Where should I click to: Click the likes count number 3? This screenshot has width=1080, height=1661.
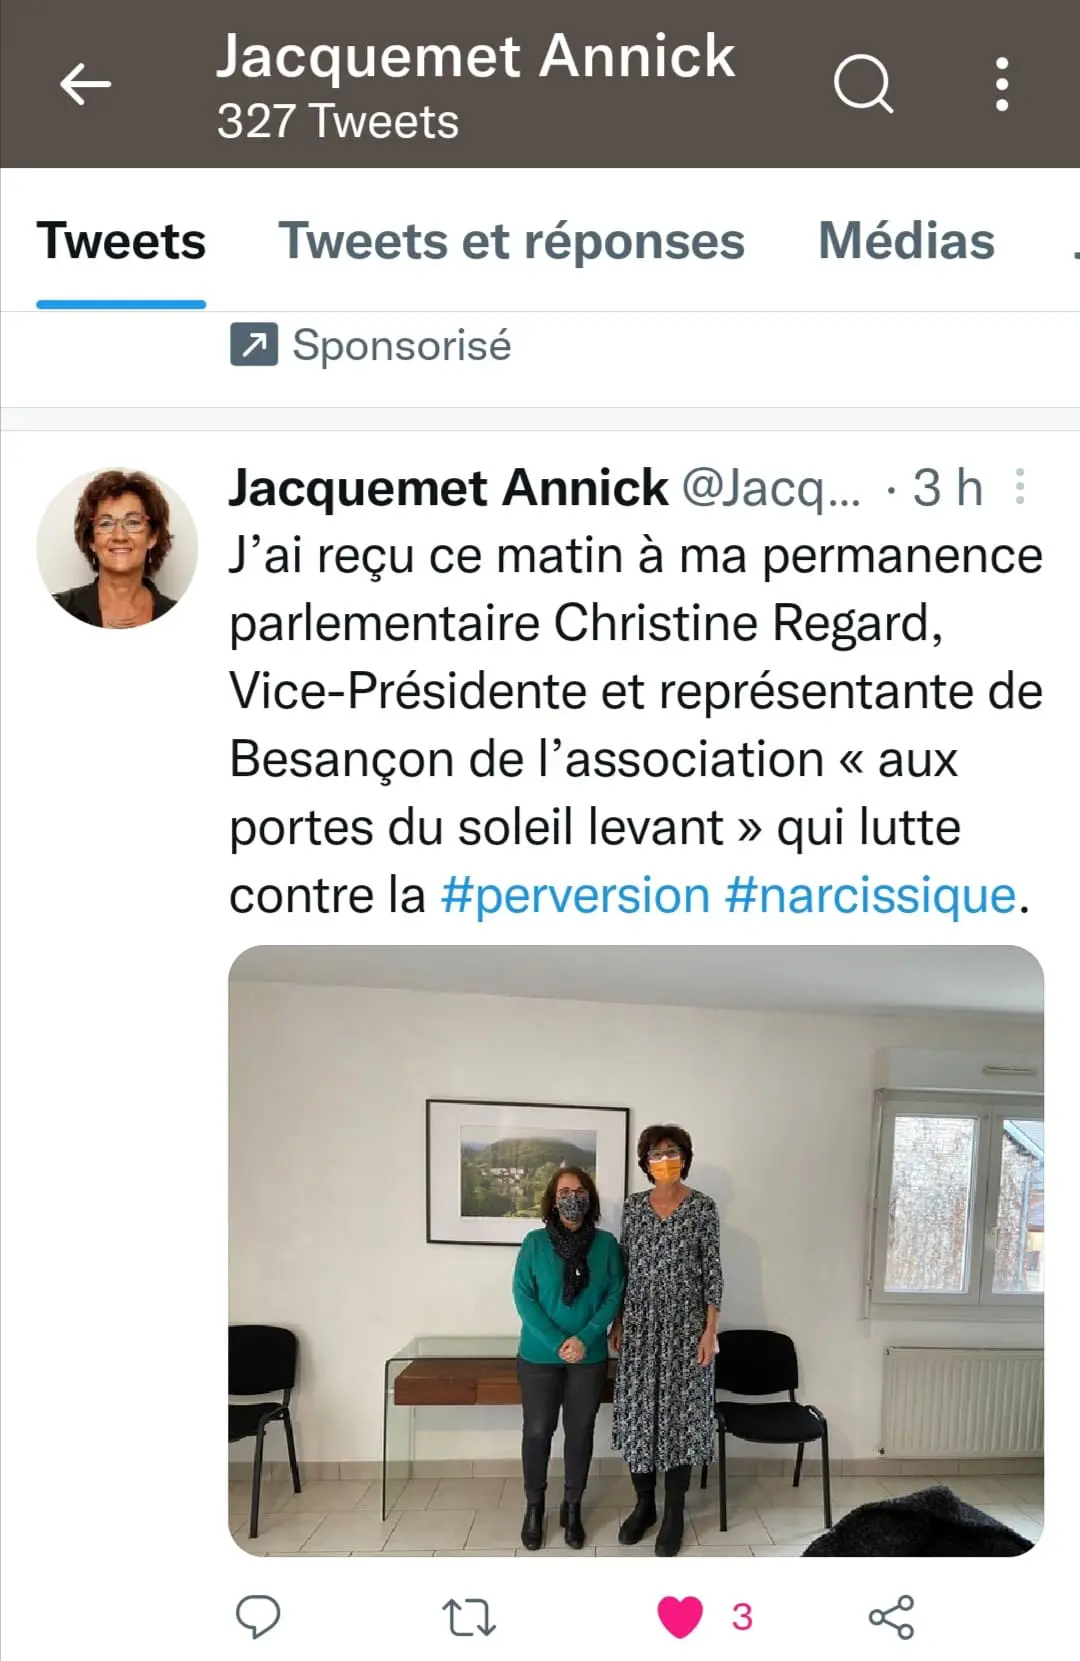point(742,1617)
